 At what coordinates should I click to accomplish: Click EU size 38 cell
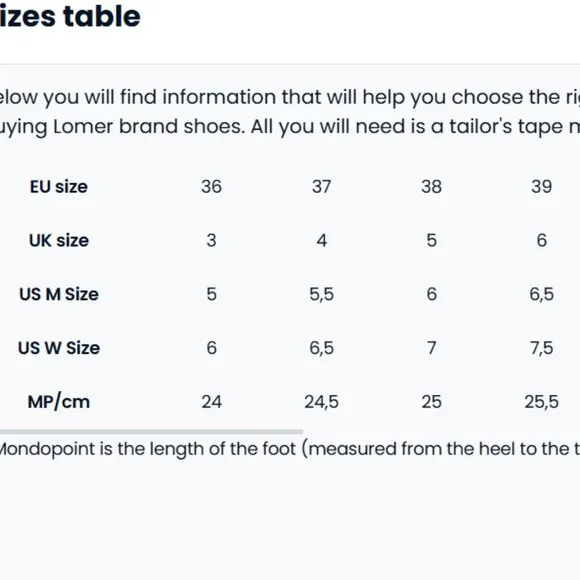click(x=432, y=186)
